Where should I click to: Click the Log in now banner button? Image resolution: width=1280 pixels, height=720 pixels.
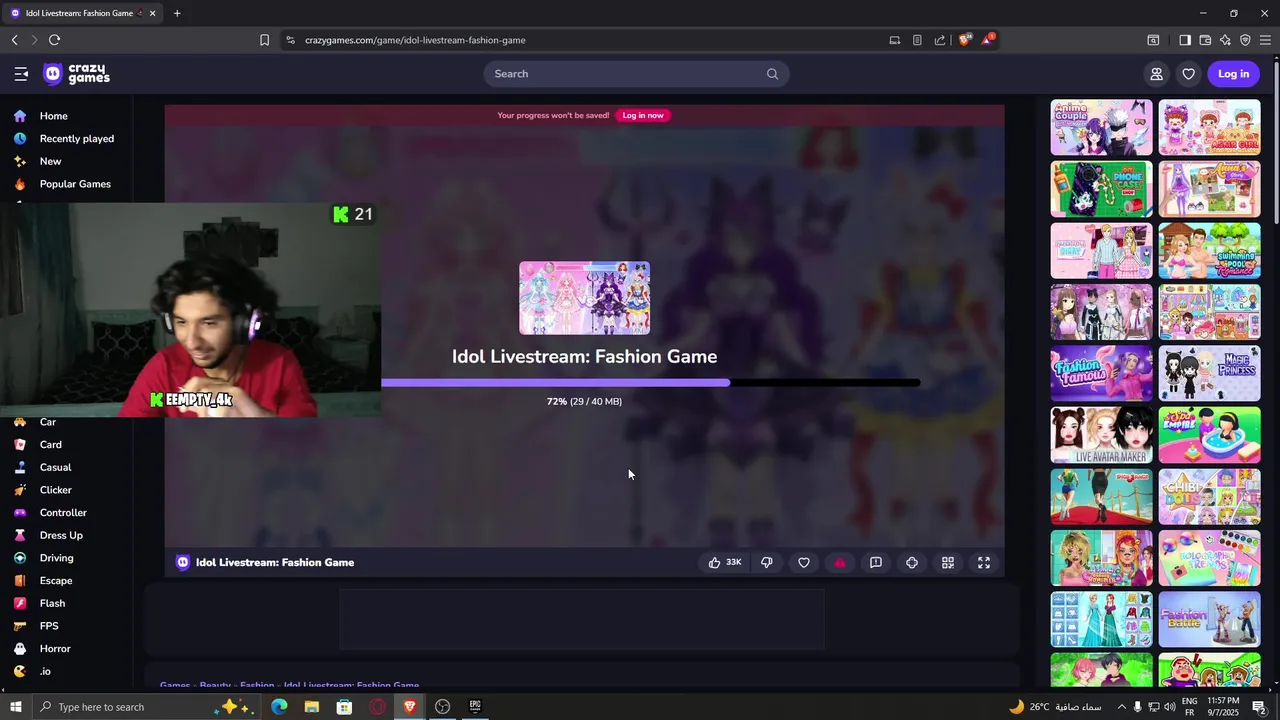click(x=643, y=115)
